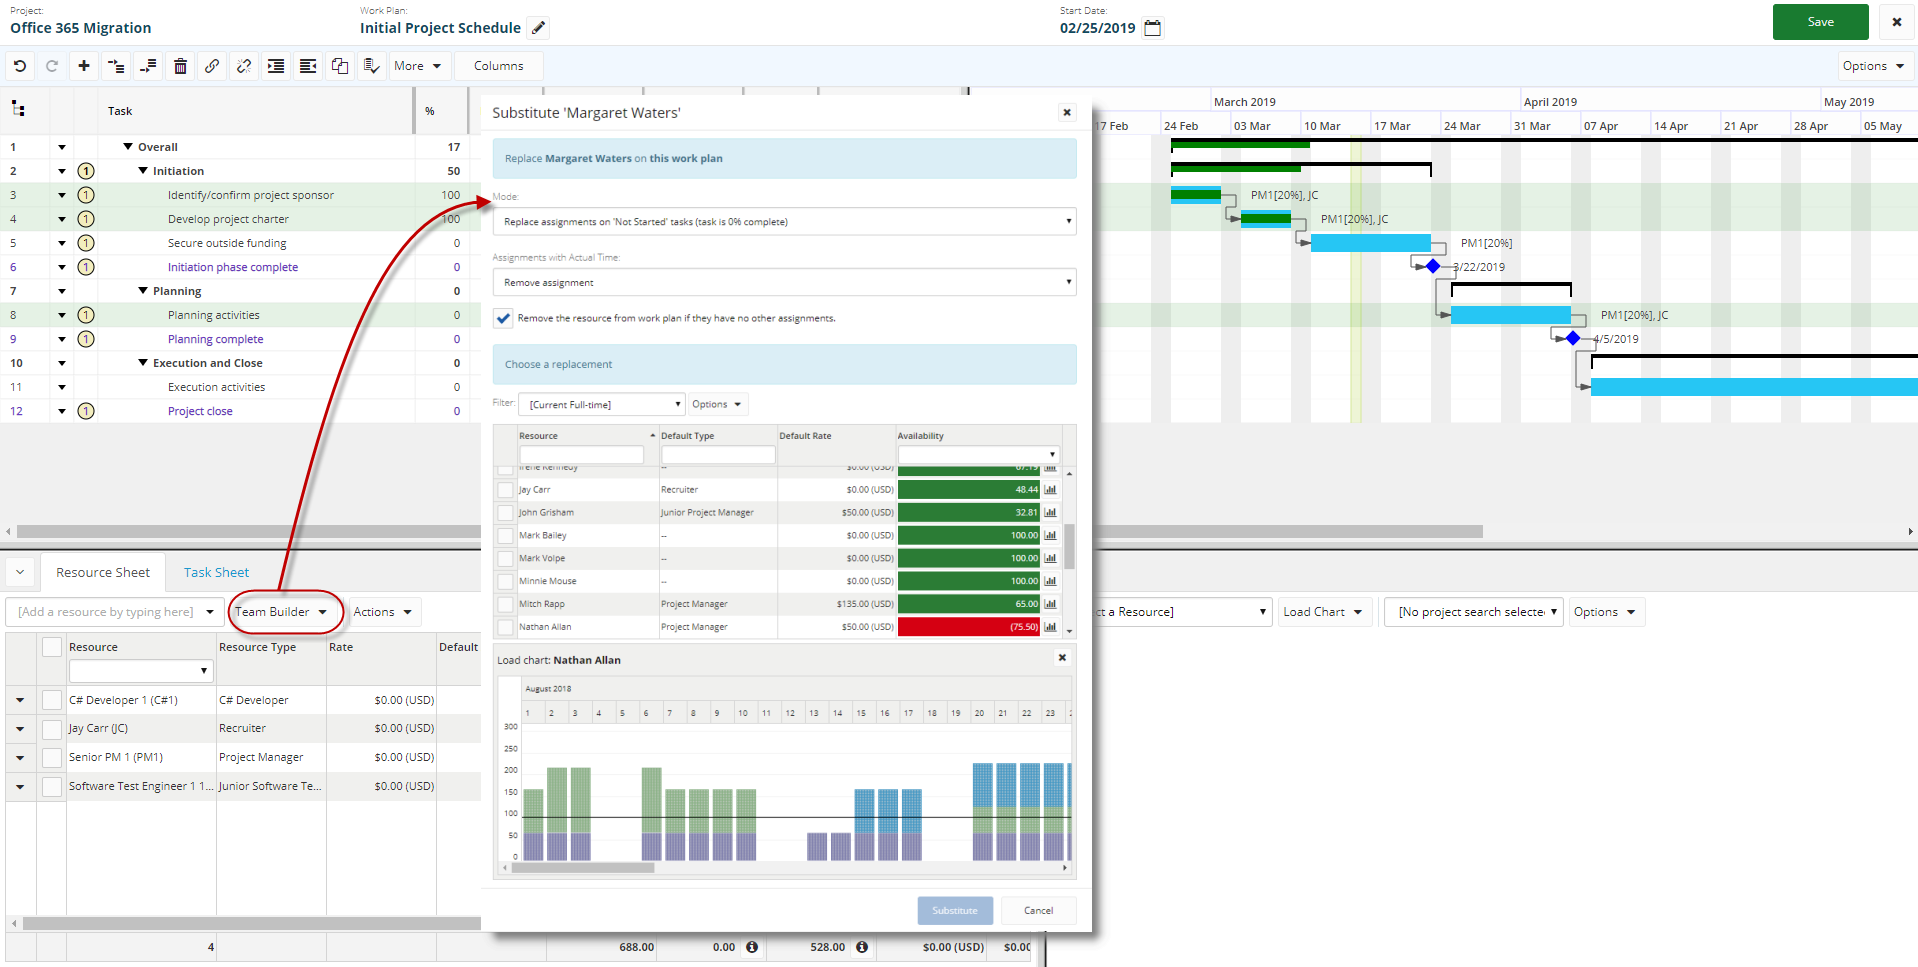This screenshot has height=967, width=1918.
Task: Uncheck Remove the resource from work plan
Action: [504, 318]
